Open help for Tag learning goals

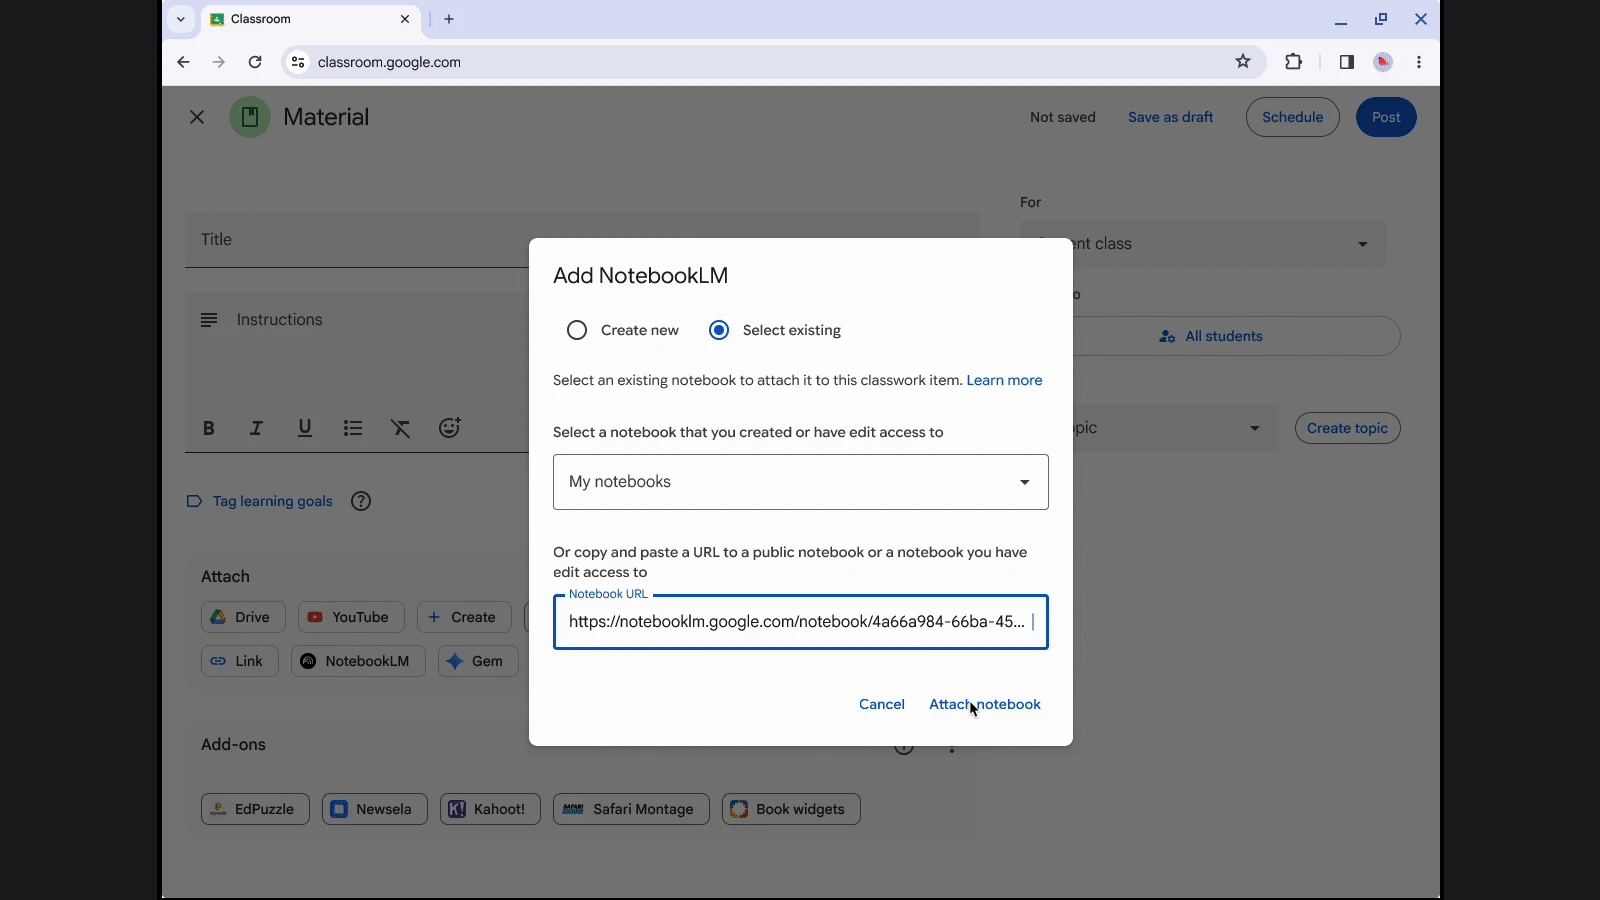click(x=361, y=501)
